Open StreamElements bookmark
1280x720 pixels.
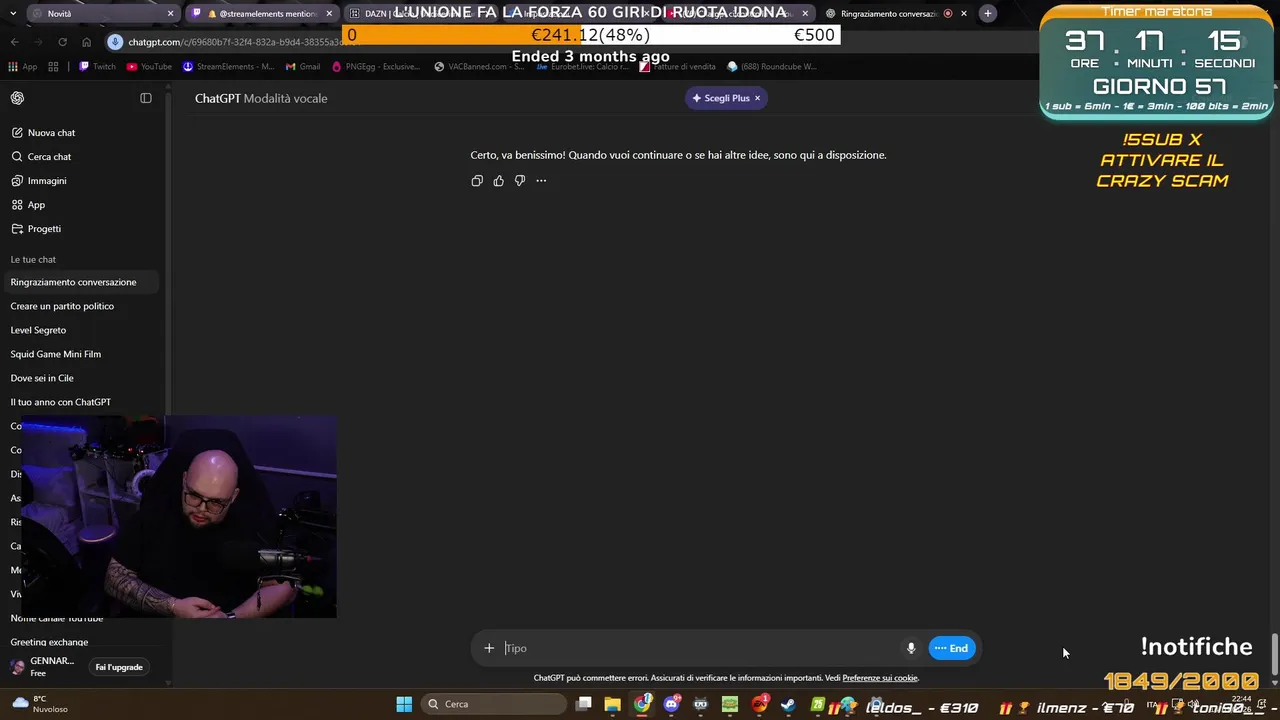(x=229, y=67)
